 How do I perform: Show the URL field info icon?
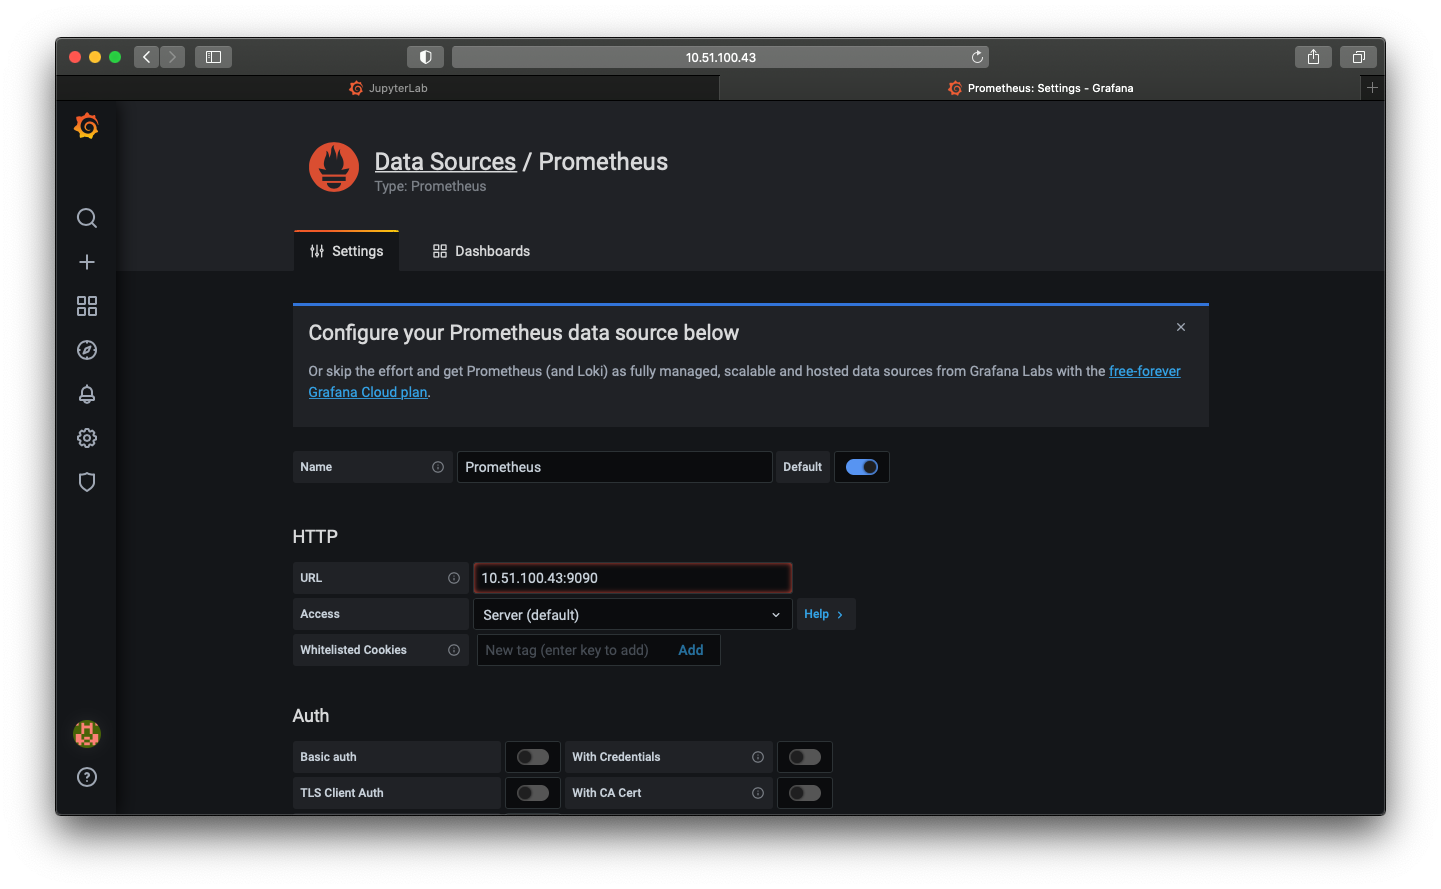454,578
